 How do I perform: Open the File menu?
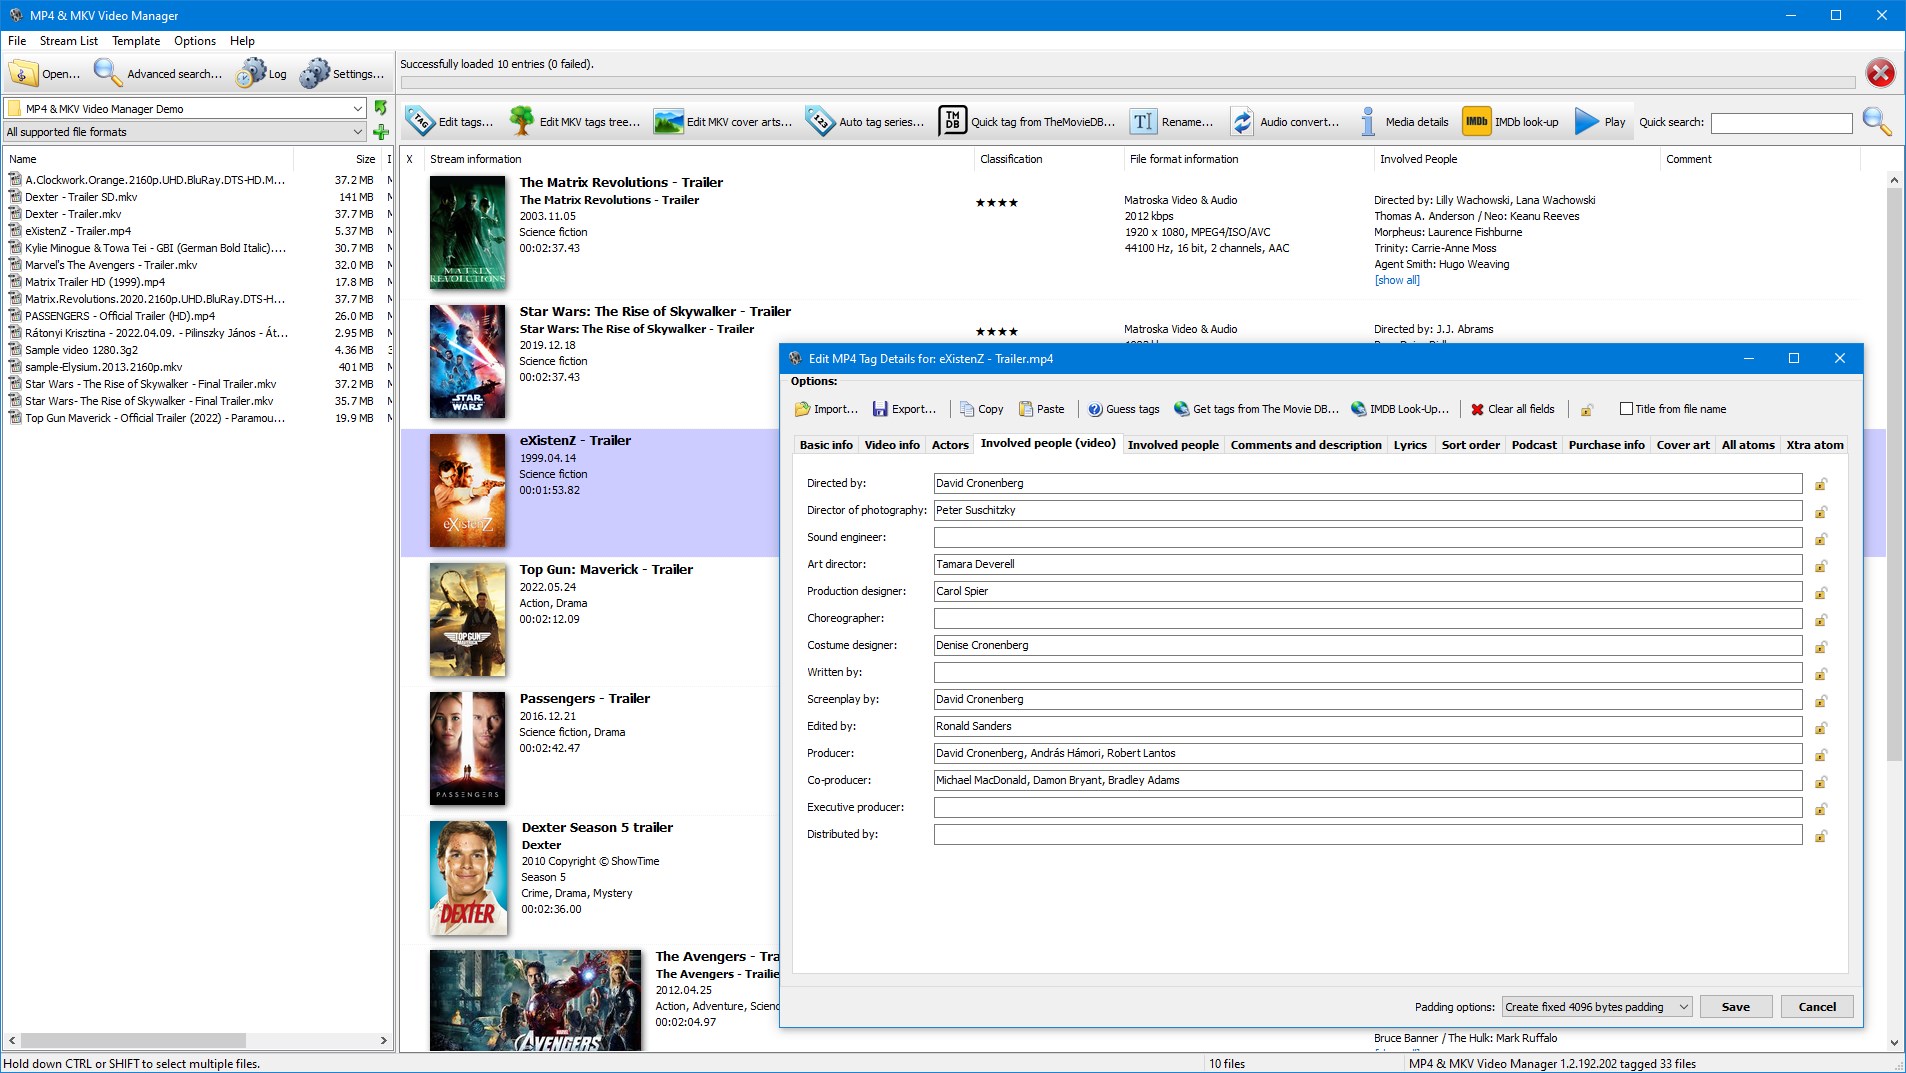pyautogui.click(x=17, y=41)
